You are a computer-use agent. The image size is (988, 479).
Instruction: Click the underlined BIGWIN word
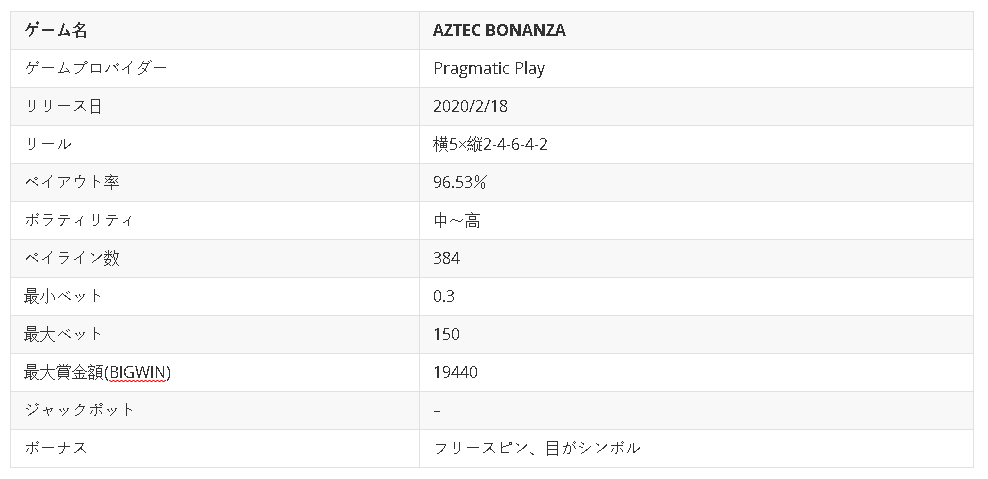(138, 372)
